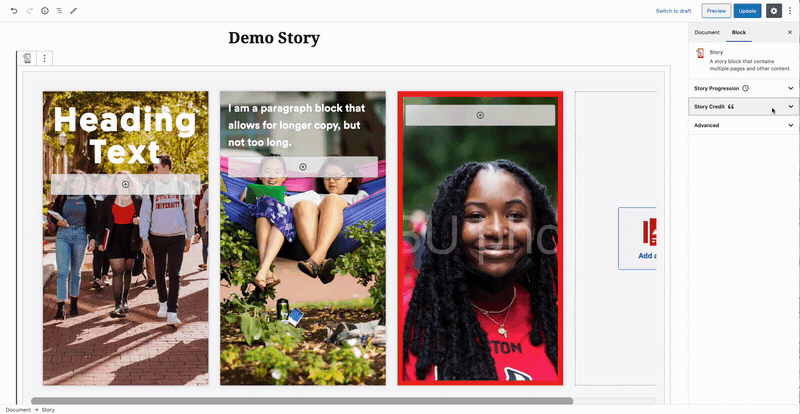Image resolution: width=800 pixels, height=414 pixels.
Task: Open the block navigation list icon
Action: pos(59,11)
